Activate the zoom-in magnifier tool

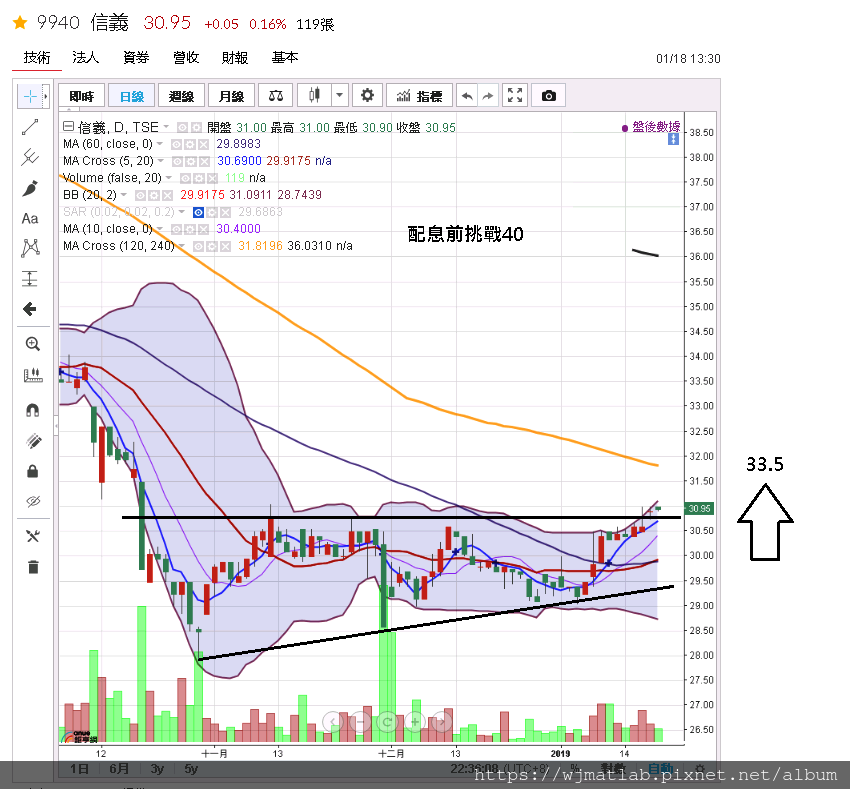click(x=33, y=344)
